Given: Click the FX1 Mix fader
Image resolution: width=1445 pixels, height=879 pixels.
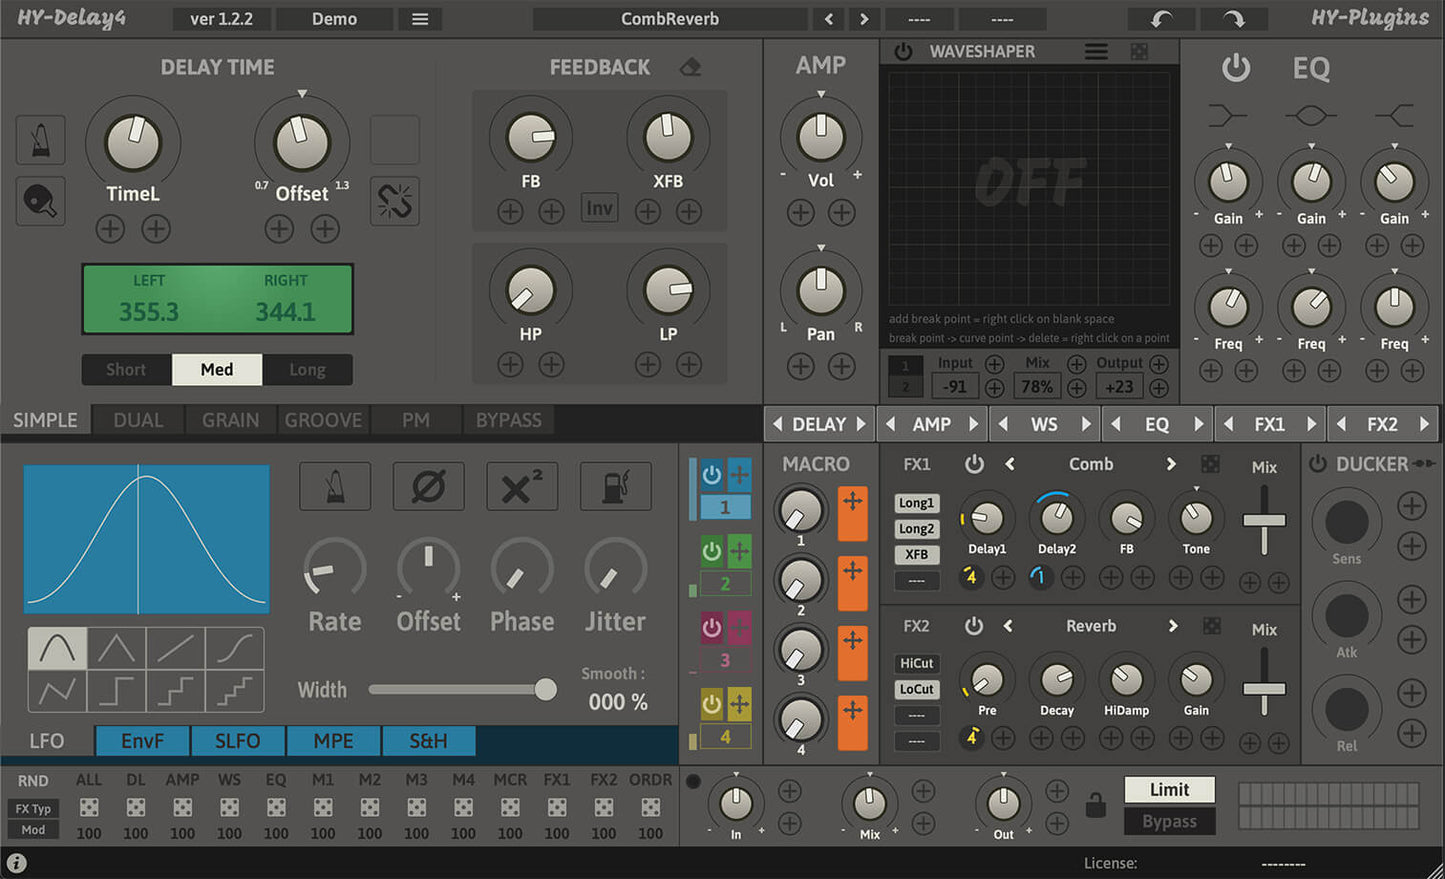Looking at the screenshot, I should coord(1264,520).
